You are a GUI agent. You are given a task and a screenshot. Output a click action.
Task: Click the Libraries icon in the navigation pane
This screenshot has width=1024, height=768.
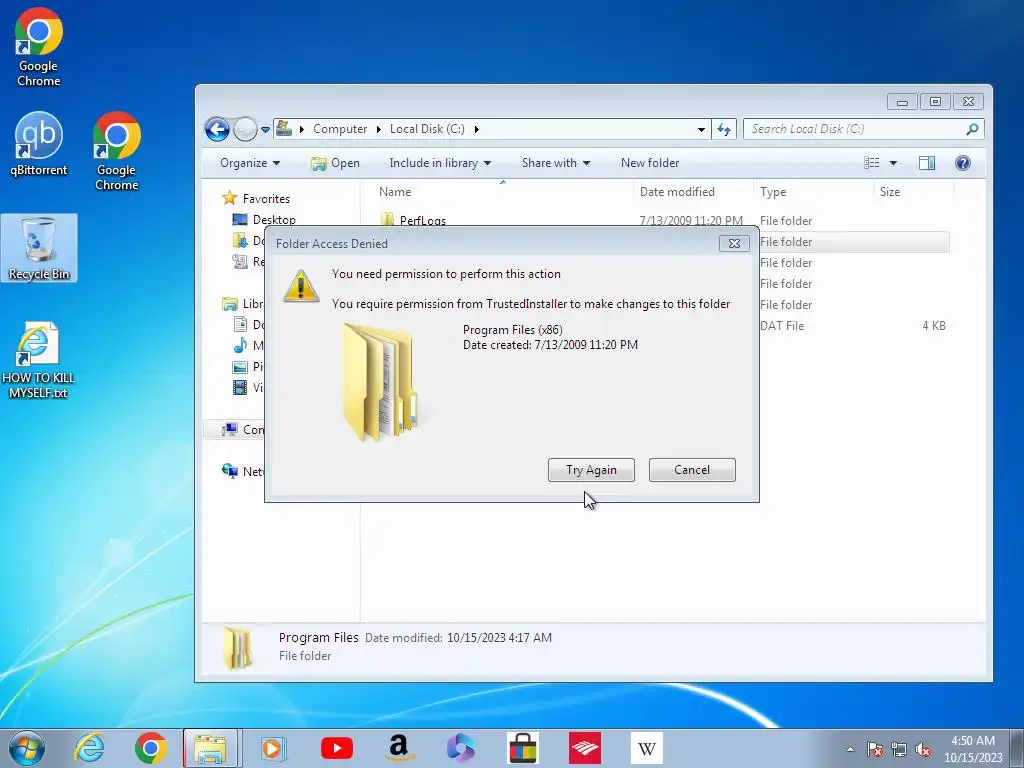(x=230, y=304)
